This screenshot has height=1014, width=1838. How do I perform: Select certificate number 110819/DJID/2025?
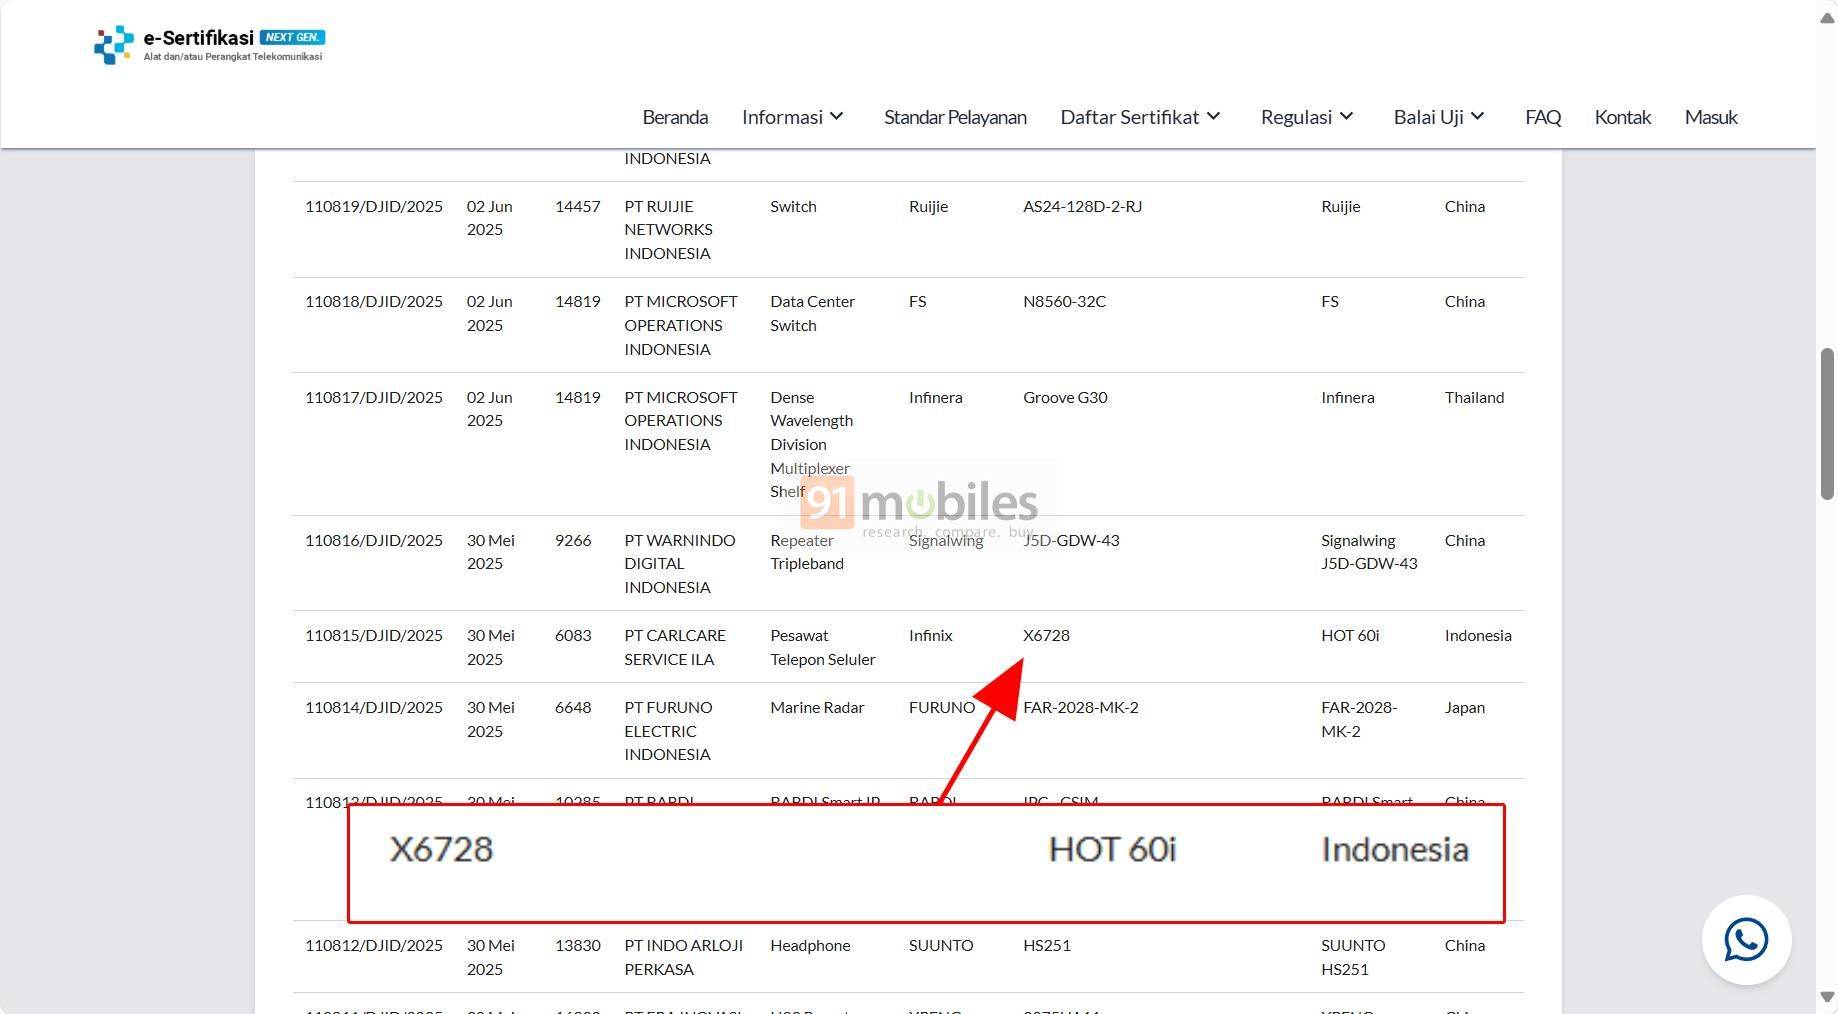pos(374,206)
